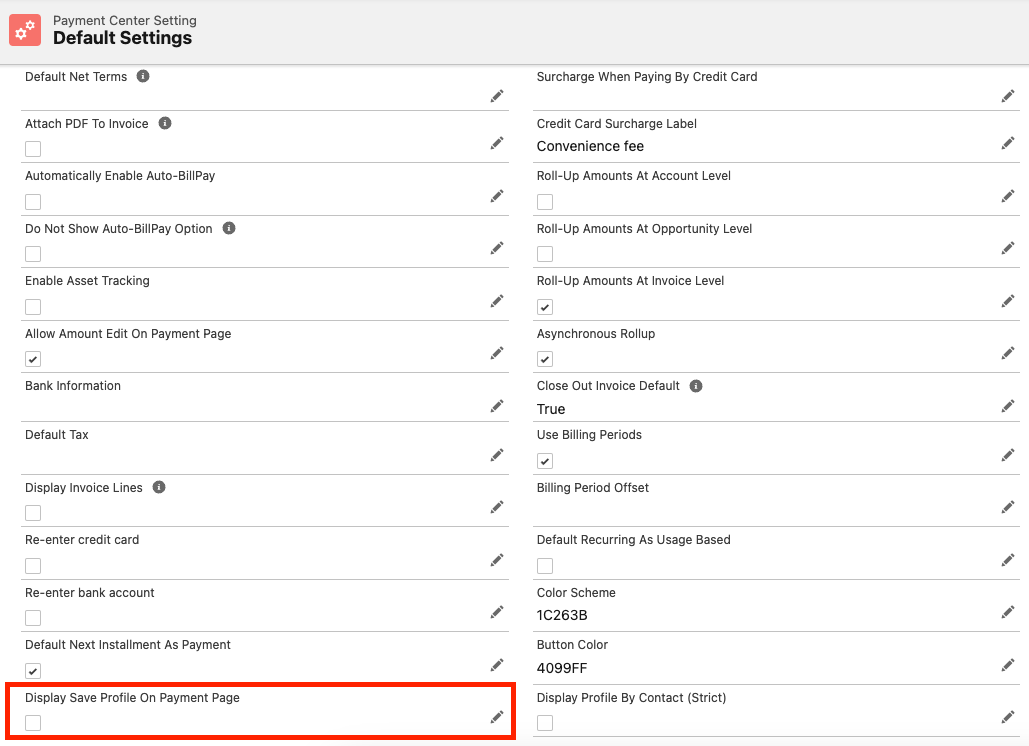Click the Payment Center Setting gear icon
This screenshot has width=1029, height=746.
click(x=25, y=30)
